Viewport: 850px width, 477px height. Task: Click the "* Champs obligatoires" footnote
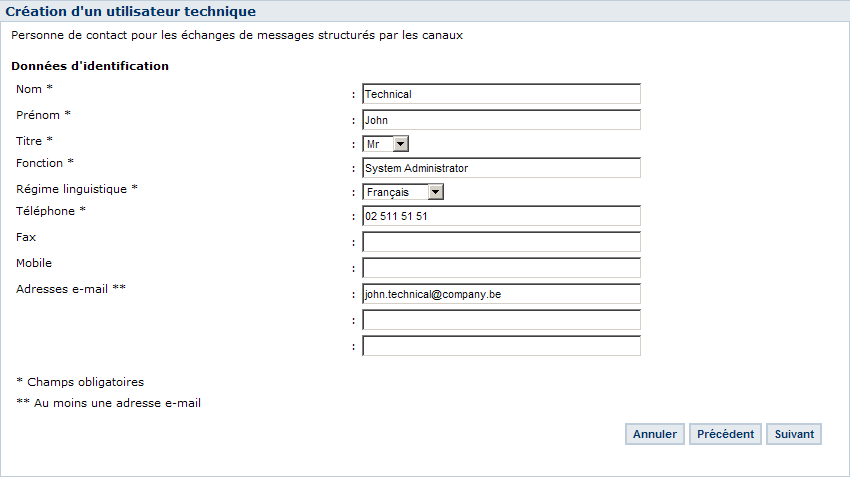[x=80, y=382]
